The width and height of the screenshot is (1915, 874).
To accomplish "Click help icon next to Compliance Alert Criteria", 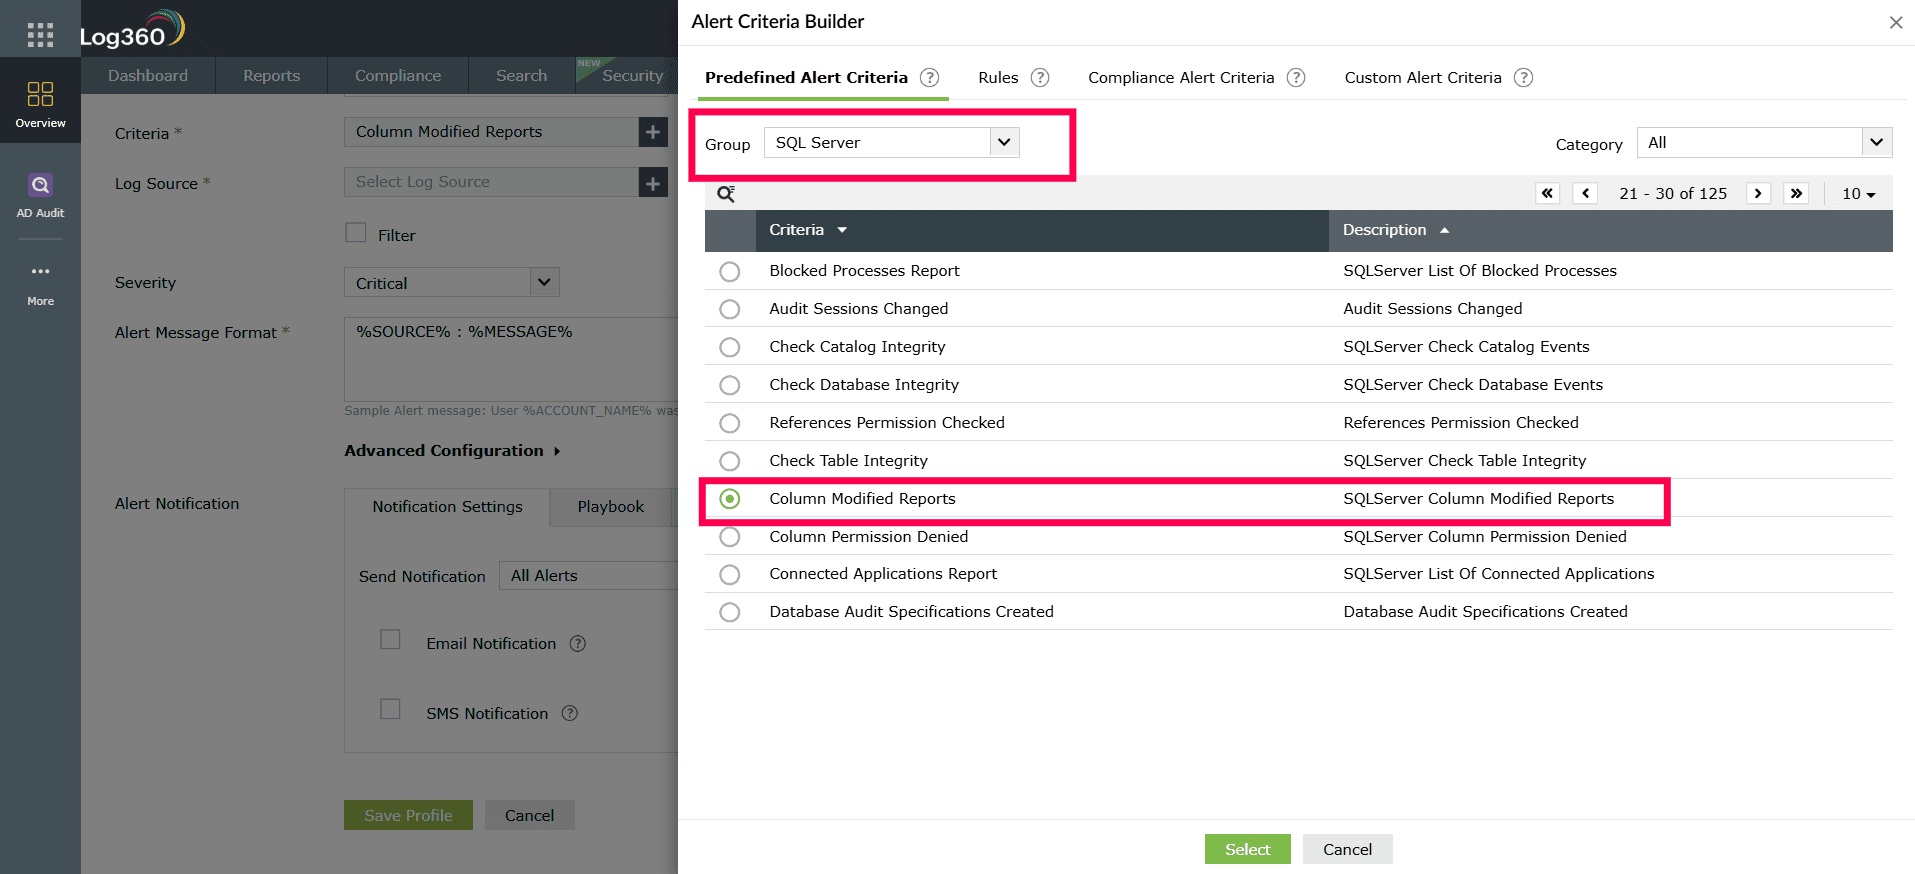I will pyautogui.click(x=1296, y=77).
